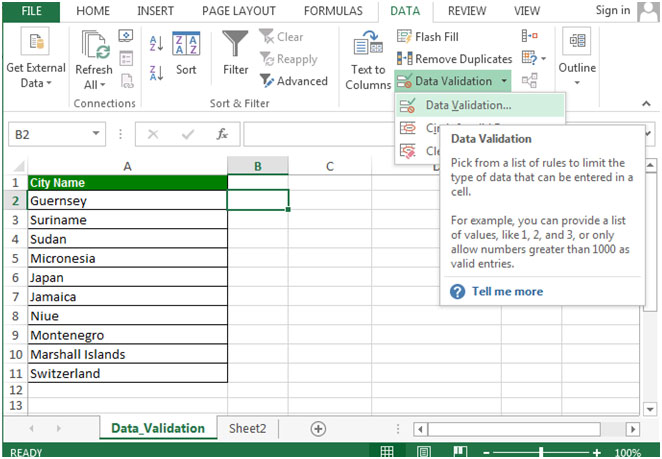The image size is (662, 459).
Task: Click the horizontal scrollbar right arrow
Action: (x=632, y=429)
